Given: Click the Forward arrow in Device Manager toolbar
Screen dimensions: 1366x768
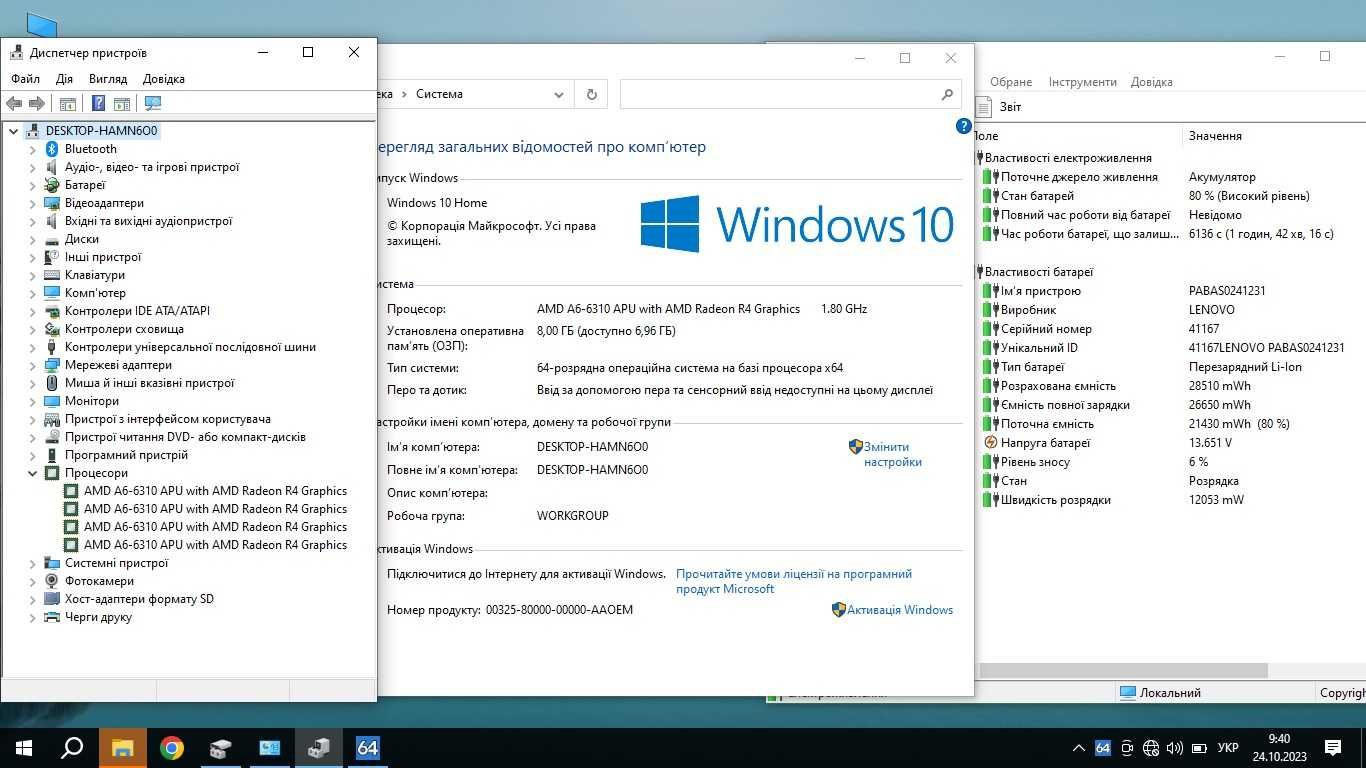Looking at the screenshot, I should point(37,103).
